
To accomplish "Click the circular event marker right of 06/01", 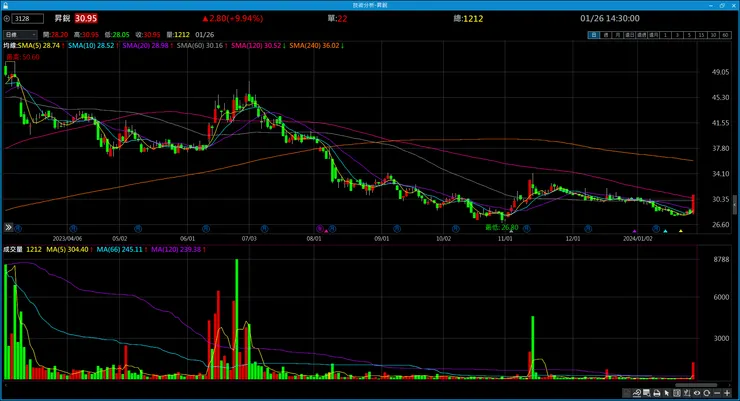I will tap(206, 228).
